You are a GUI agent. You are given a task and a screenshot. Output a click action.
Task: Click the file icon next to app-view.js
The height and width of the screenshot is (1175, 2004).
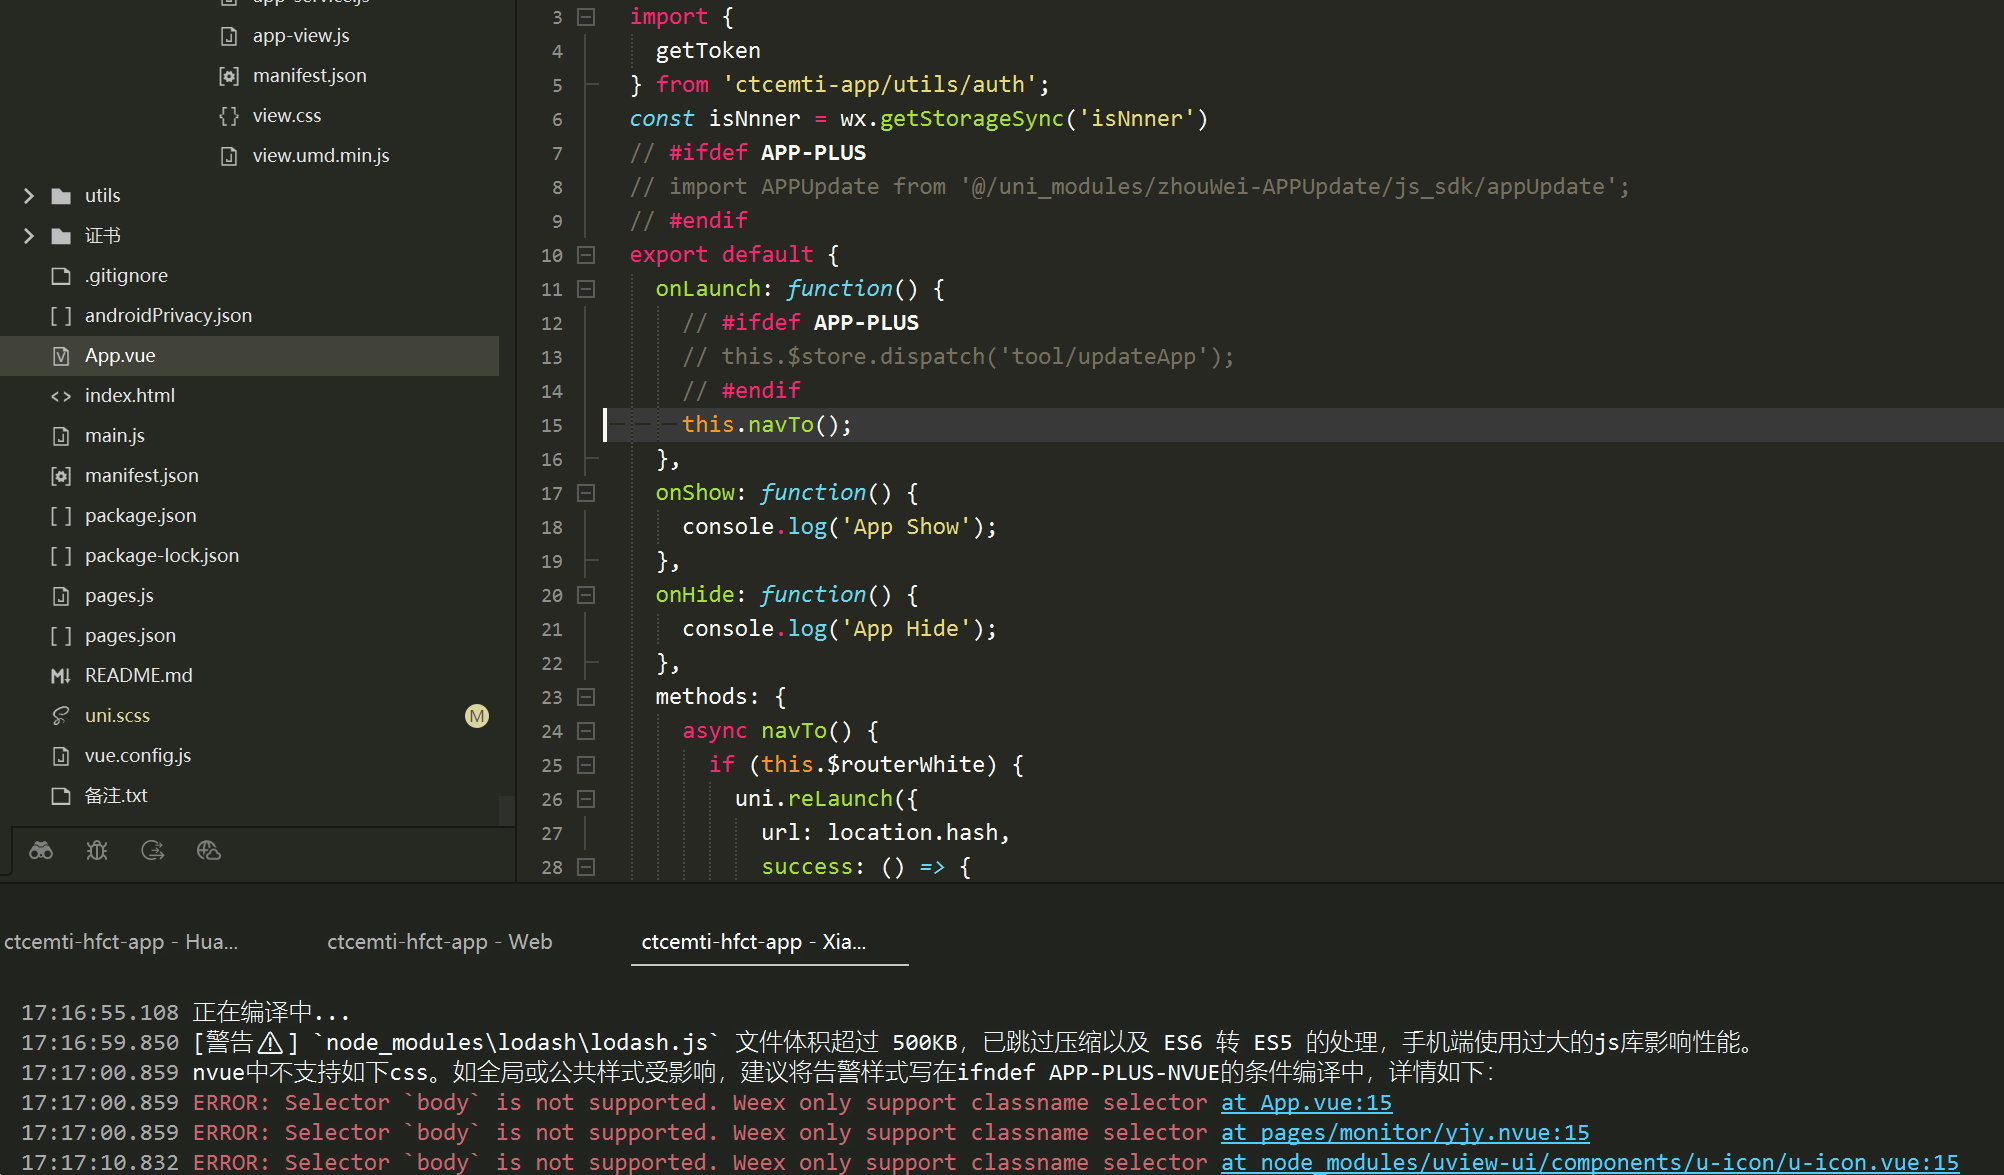pyautogui.click(x=227, y=35)
